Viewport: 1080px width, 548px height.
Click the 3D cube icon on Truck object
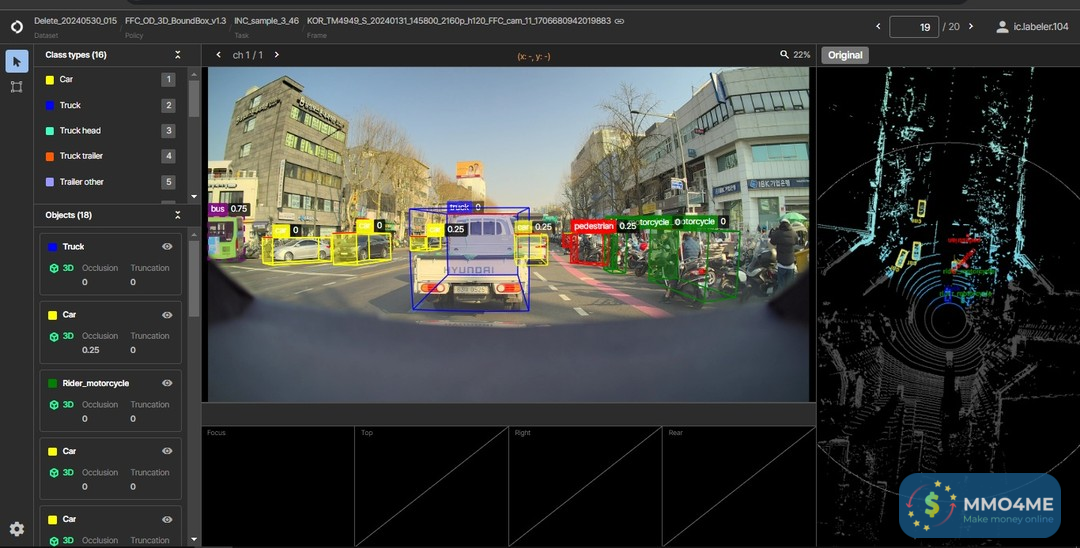pos(54,268)
